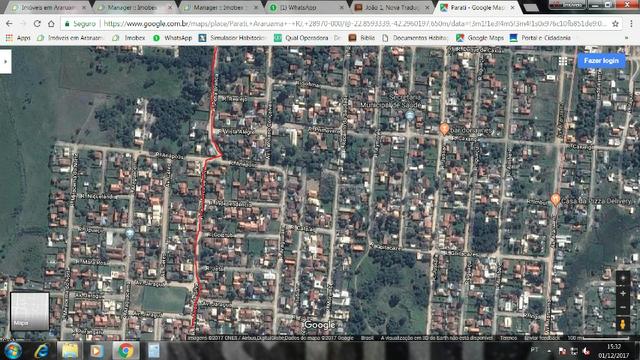Open a new tab next to Parati tab
Screen dimensions: 640x360
(x=531, y=7)
